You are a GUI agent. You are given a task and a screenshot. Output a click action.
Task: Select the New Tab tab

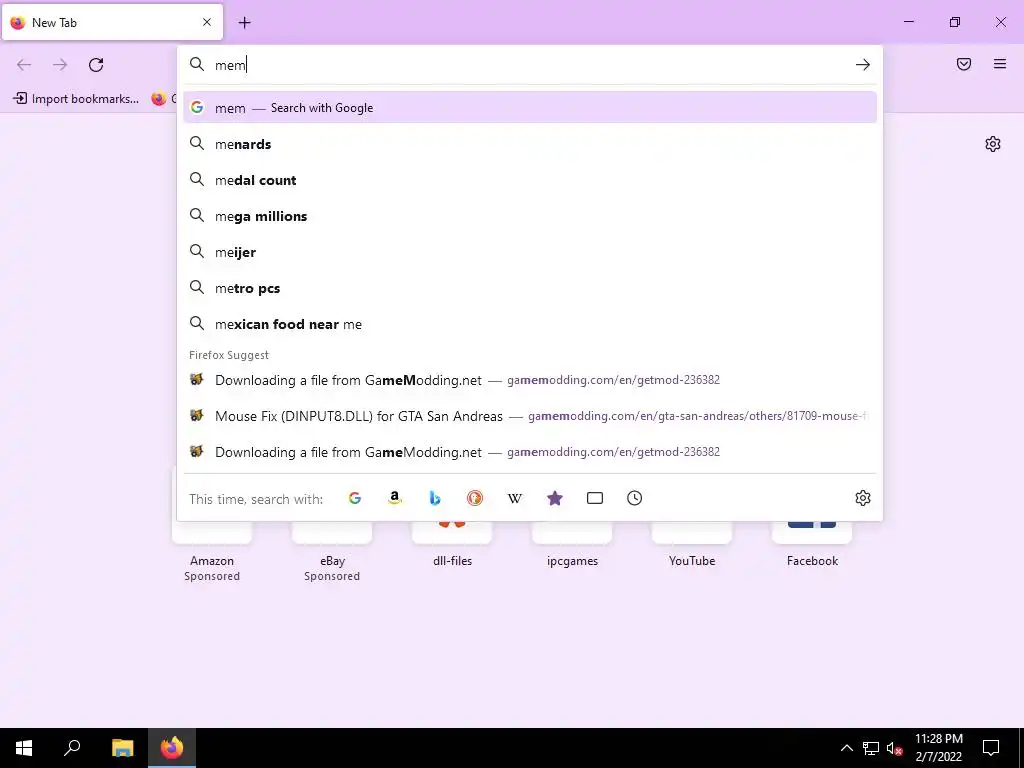click(112, 22)
